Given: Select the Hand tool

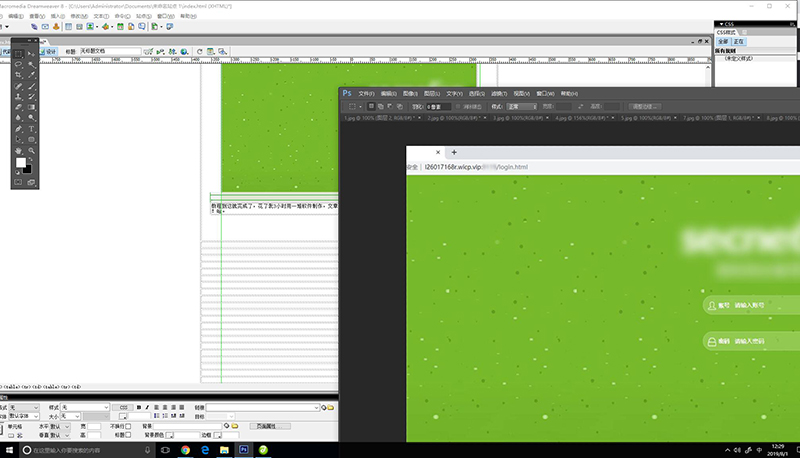Looking at the screenshot, I should click(x=19, y=151).
